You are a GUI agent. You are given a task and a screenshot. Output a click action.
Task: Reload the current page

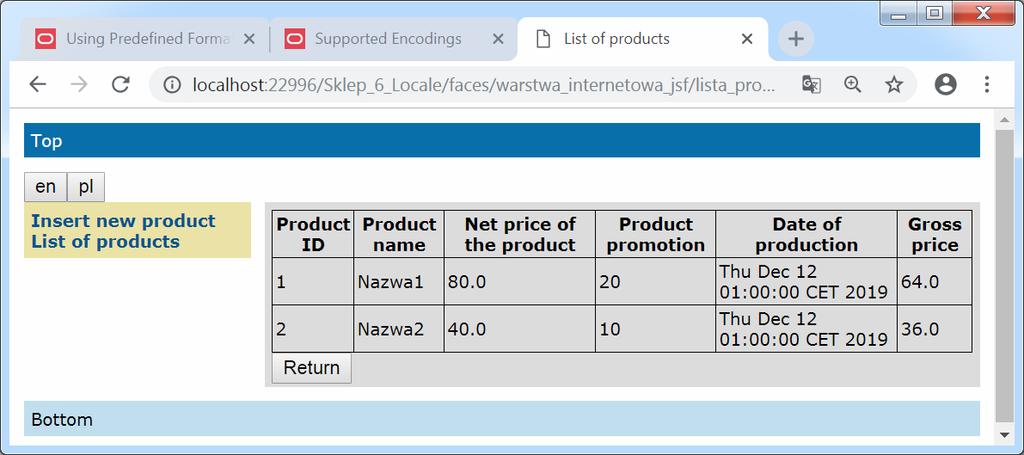120,85
